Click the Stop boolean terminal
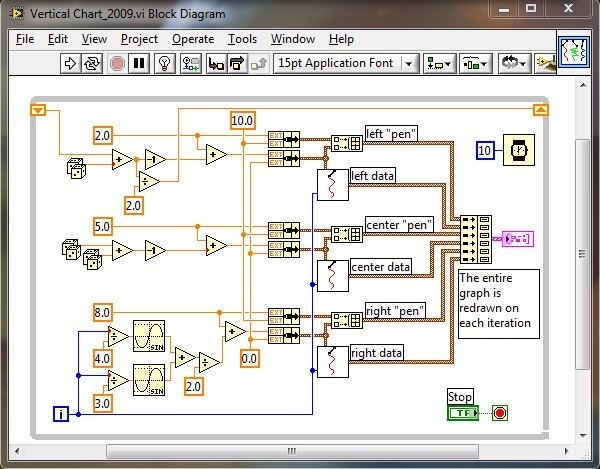 point(463,412)
